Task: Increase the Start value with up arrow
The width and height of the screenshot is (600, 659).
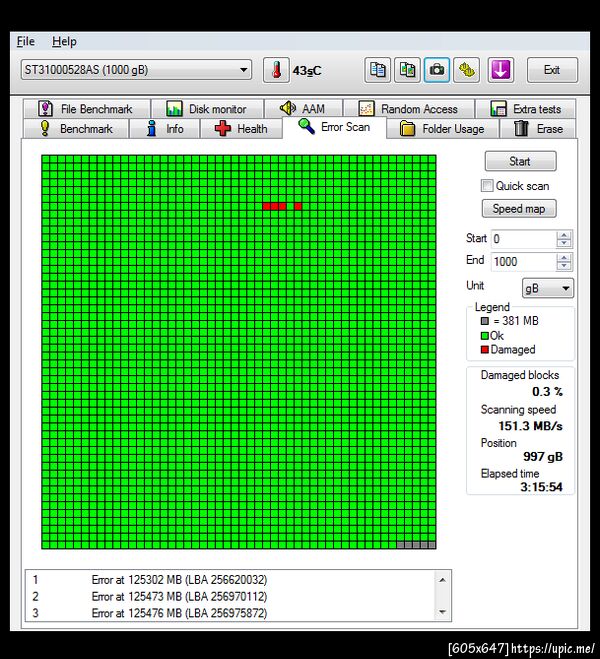Action: pos(564,235)
